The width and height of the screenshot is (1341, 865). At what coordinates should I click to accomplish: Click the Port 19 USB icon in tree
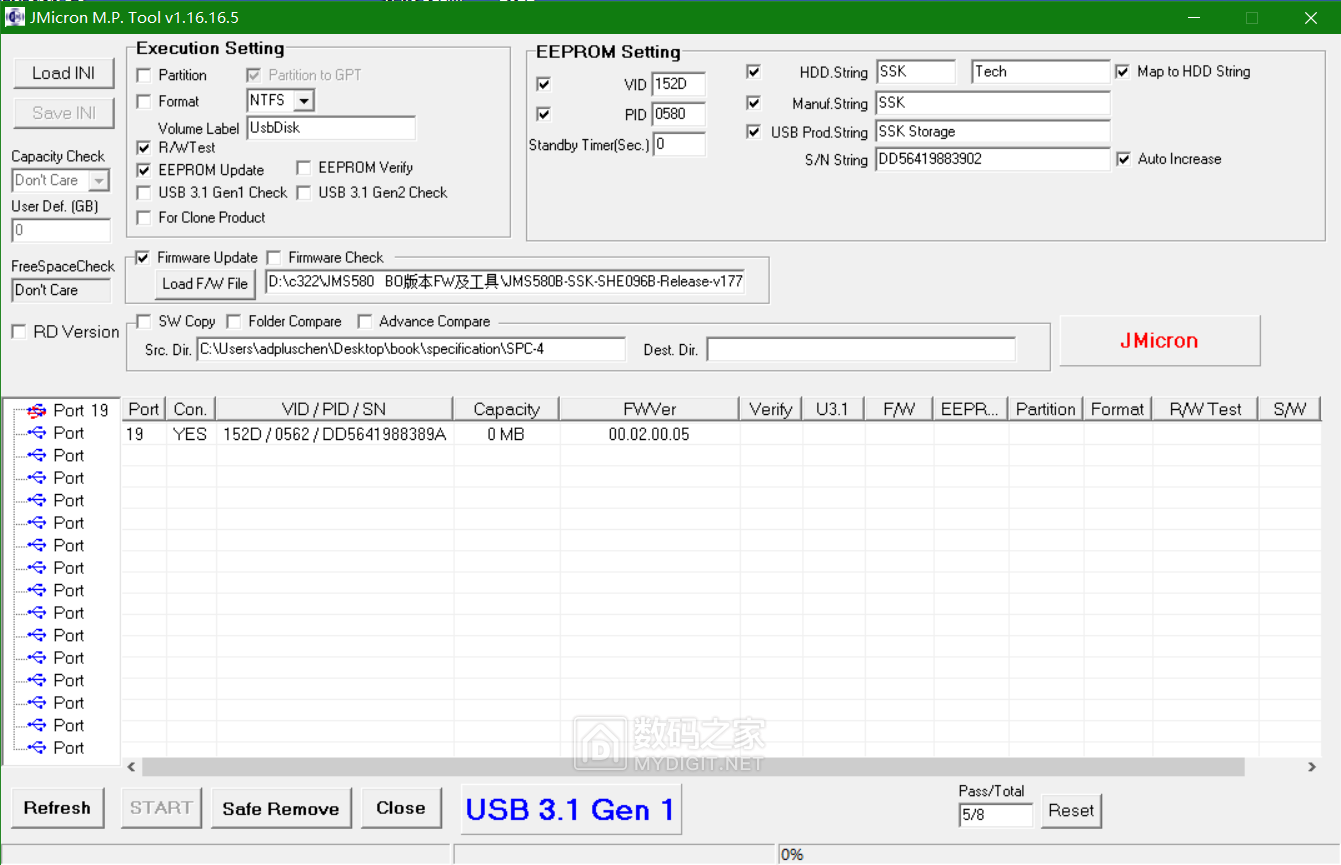[x=37, y=410]
